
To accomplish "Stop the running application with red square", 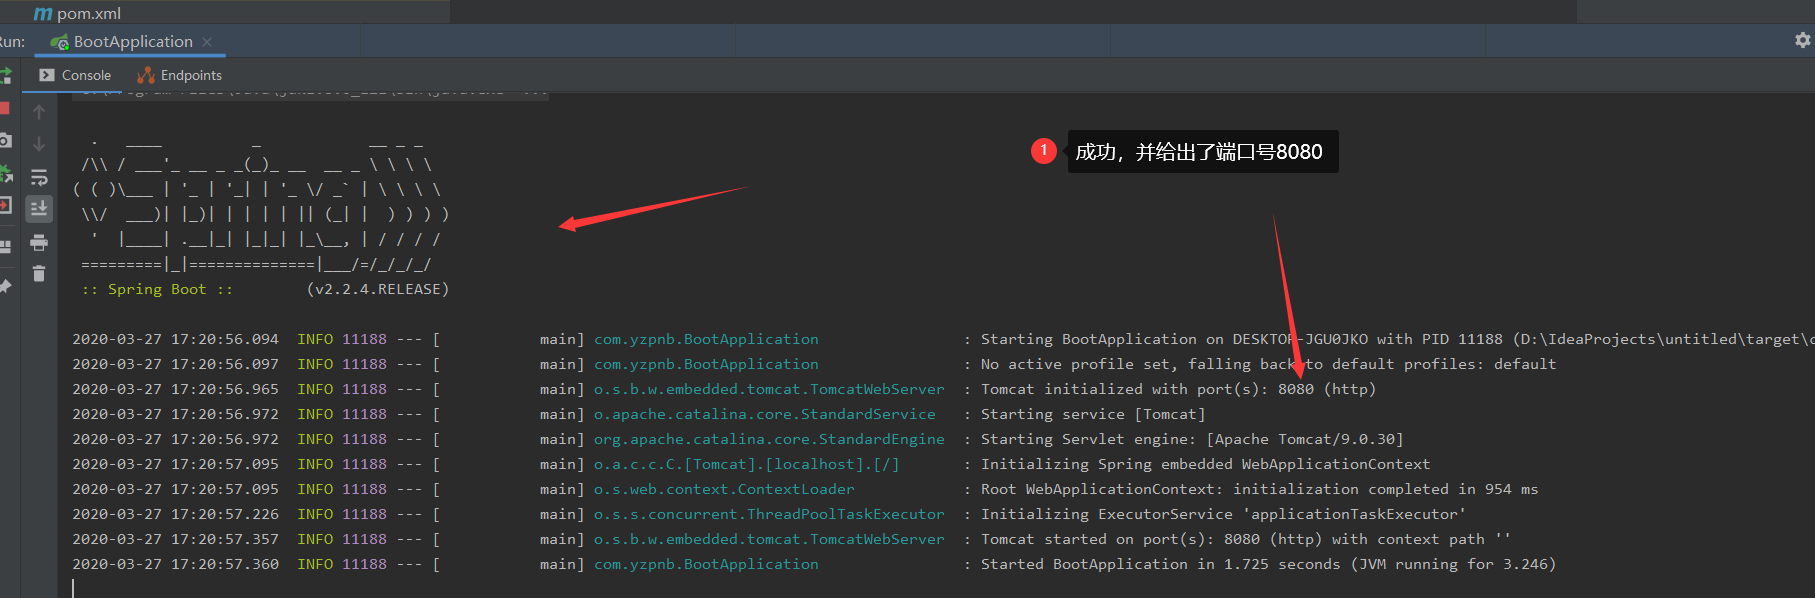I will tap(4, 108).
